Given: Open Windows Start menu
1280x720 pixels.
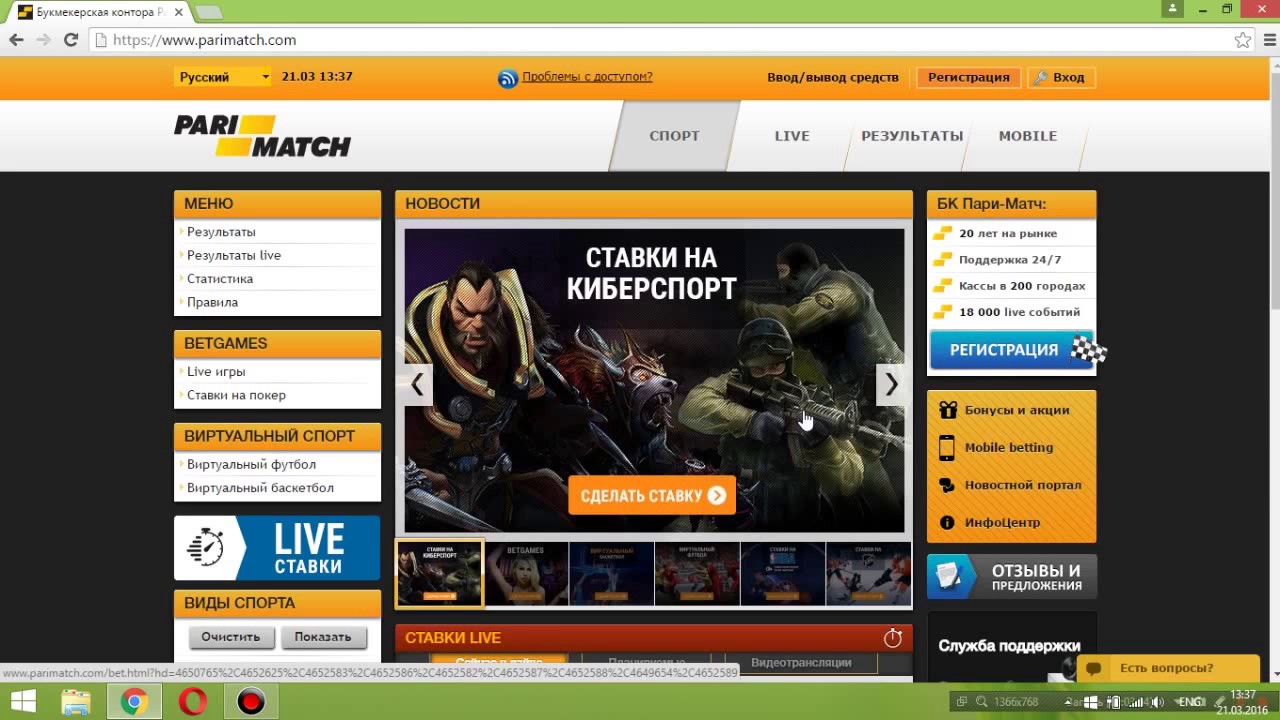Looking at the screenshot, I should point(24,702).
